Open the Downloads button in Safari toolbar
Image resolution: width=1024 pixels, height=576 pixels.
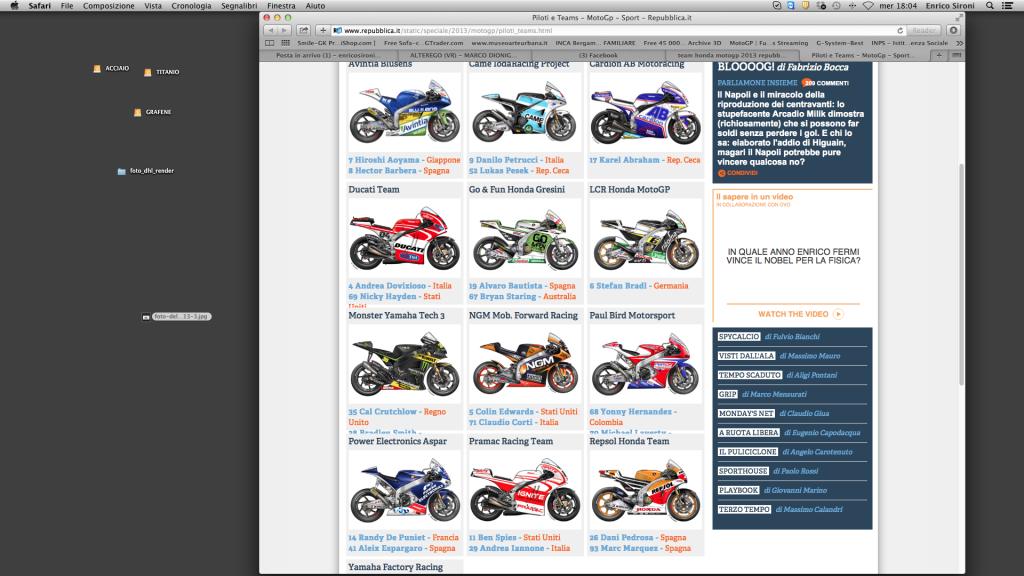[953, 30]
